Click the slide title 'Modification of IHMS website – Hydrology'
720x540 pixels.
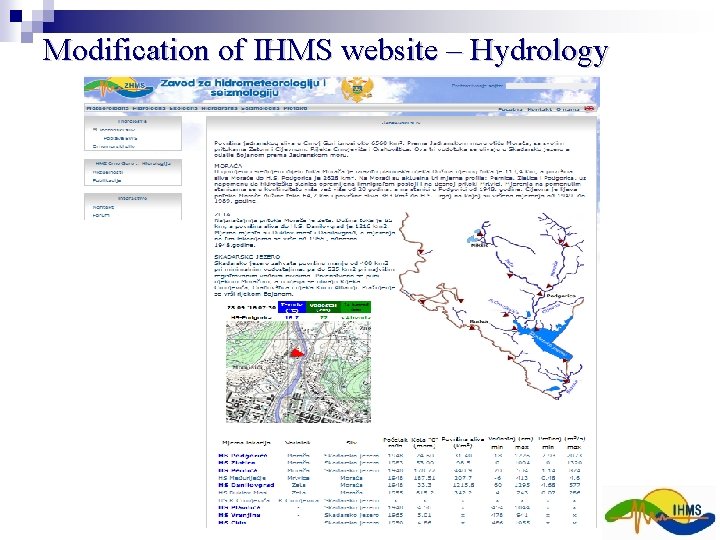[326, 50]
